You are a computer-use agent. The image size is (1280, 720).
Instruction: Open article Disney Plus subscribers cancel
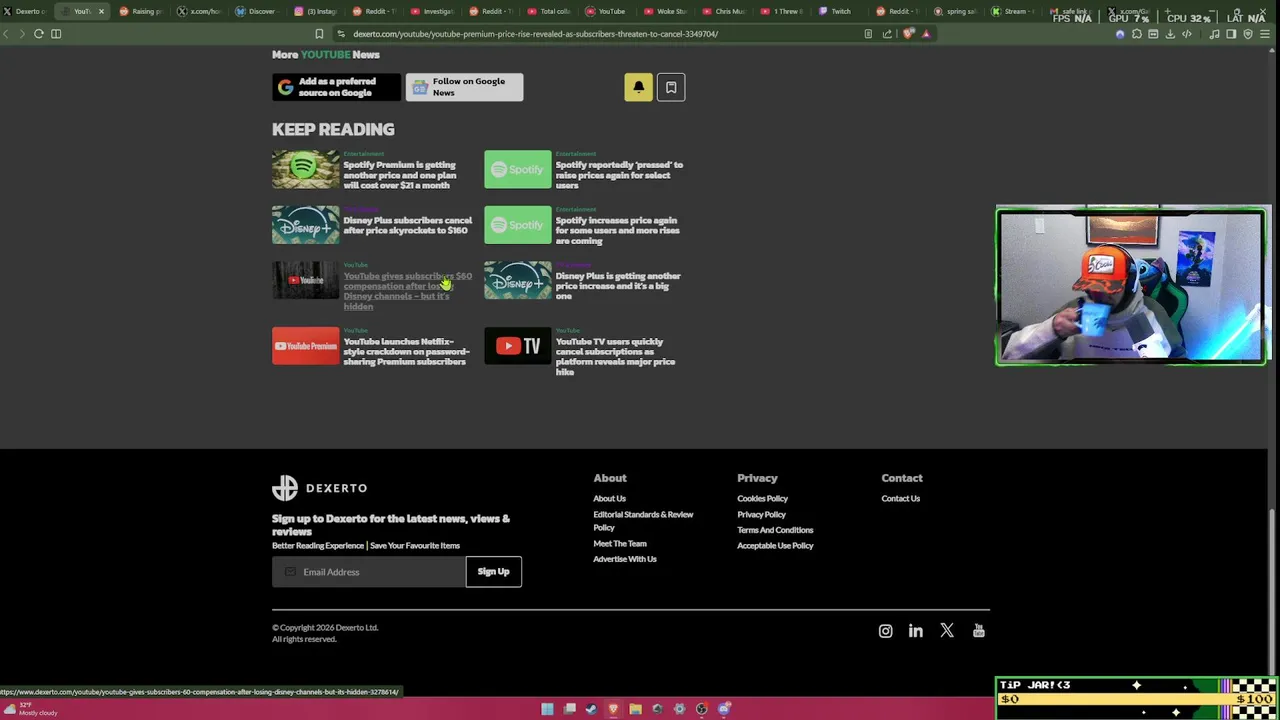[407, 225]
